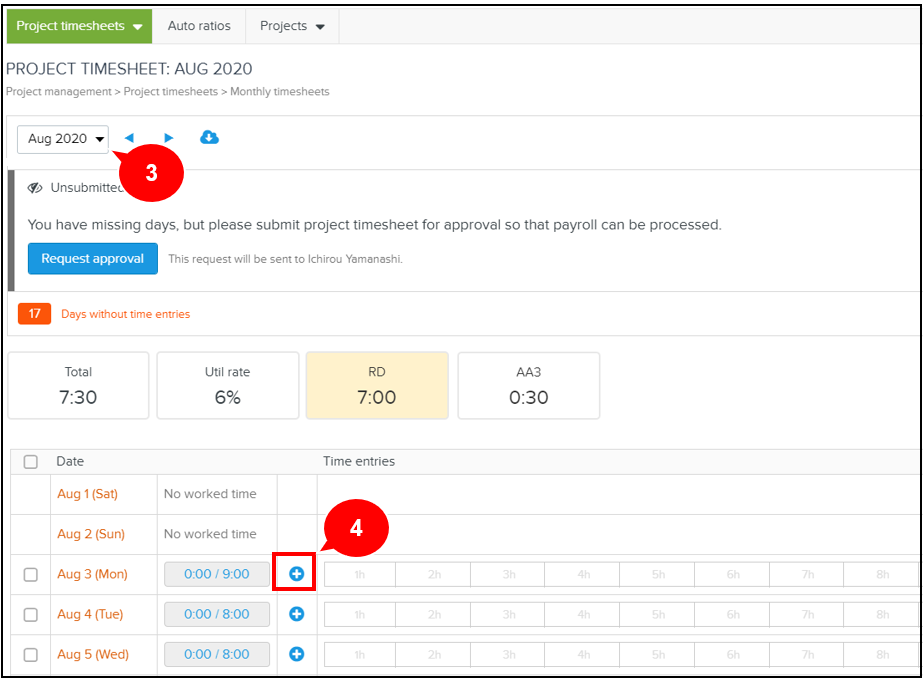The width and height of the screenshot is (923, 681).
Task: Select the RD 7:00 summary card
Action: click(376, 385)
